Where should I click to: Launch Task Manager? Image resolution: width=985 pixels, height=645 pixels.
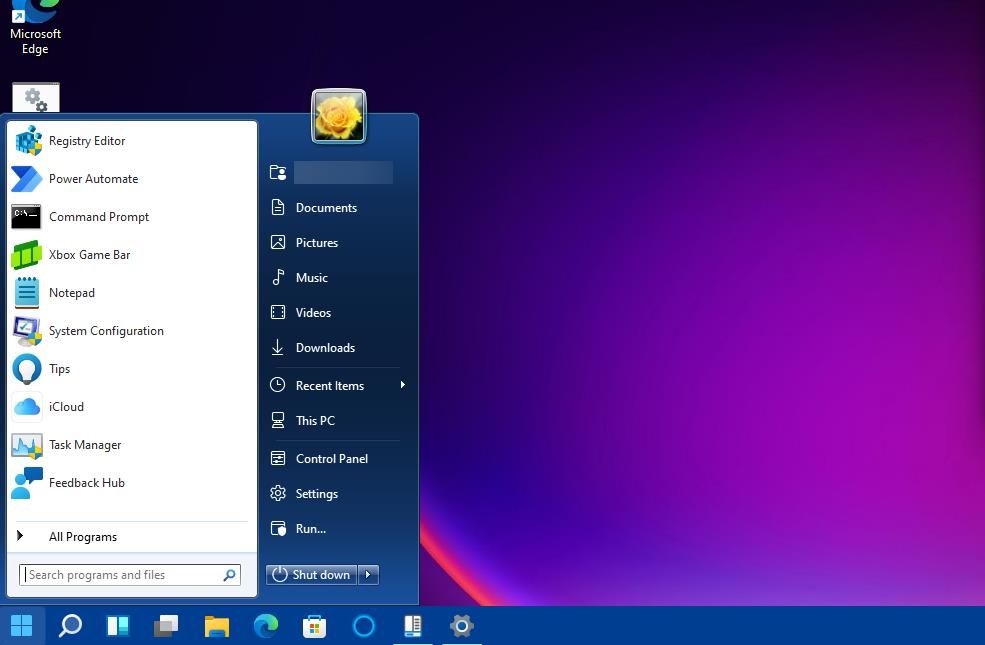click(85, 445)
